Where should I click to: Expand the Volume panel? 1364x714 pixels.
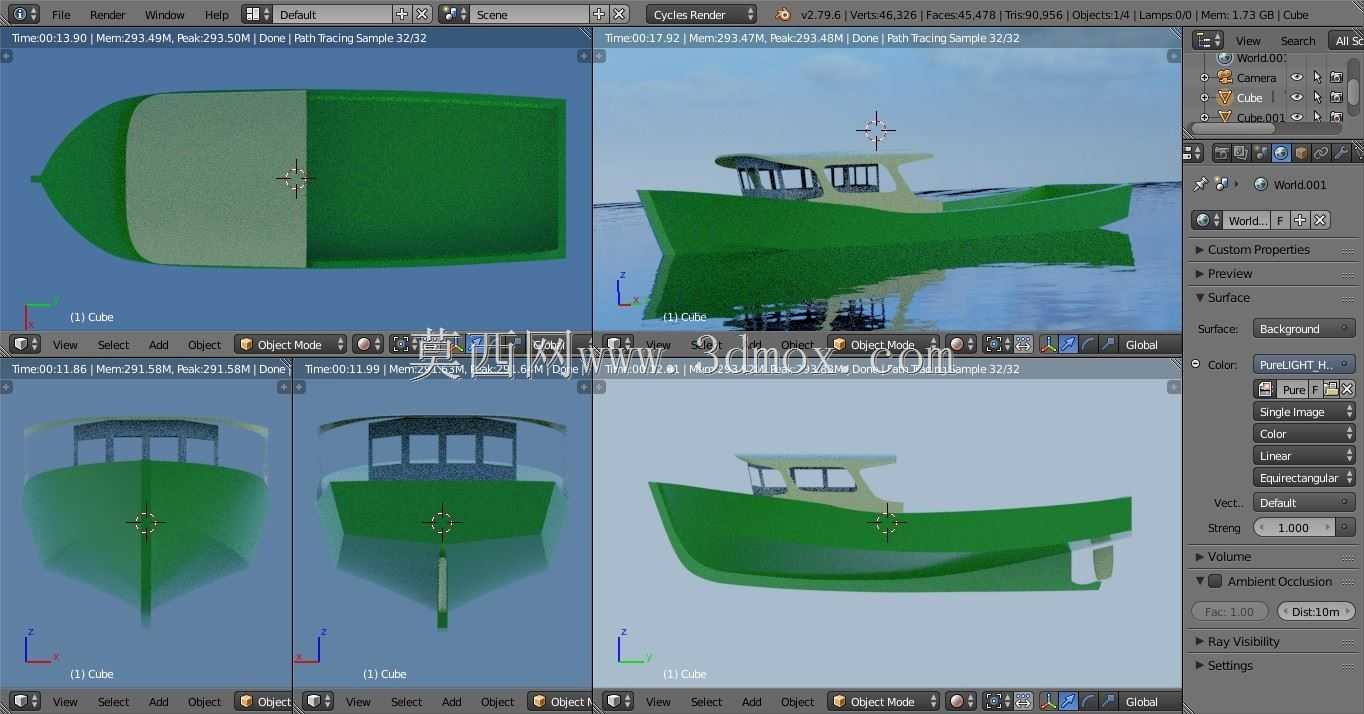(x=1229, y=556)
